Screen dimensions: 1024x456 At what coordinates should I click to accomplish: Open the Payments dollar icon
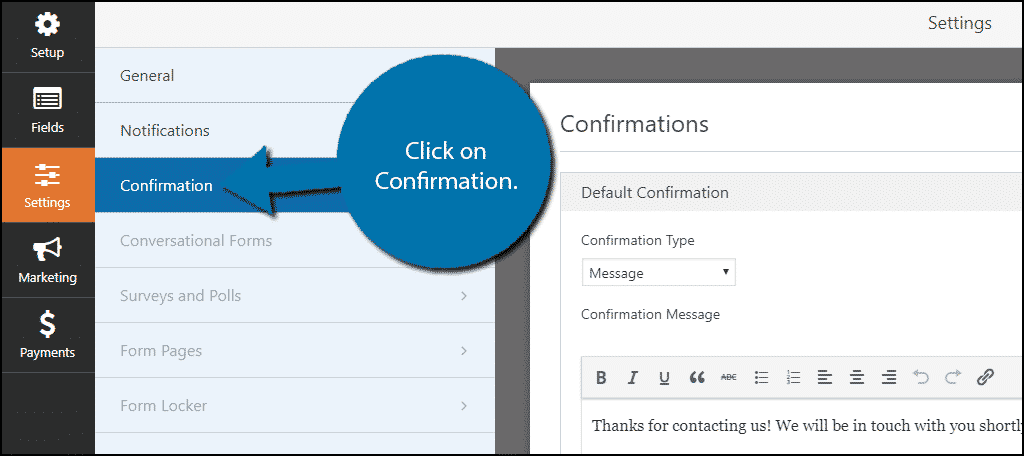coord(47,325)
